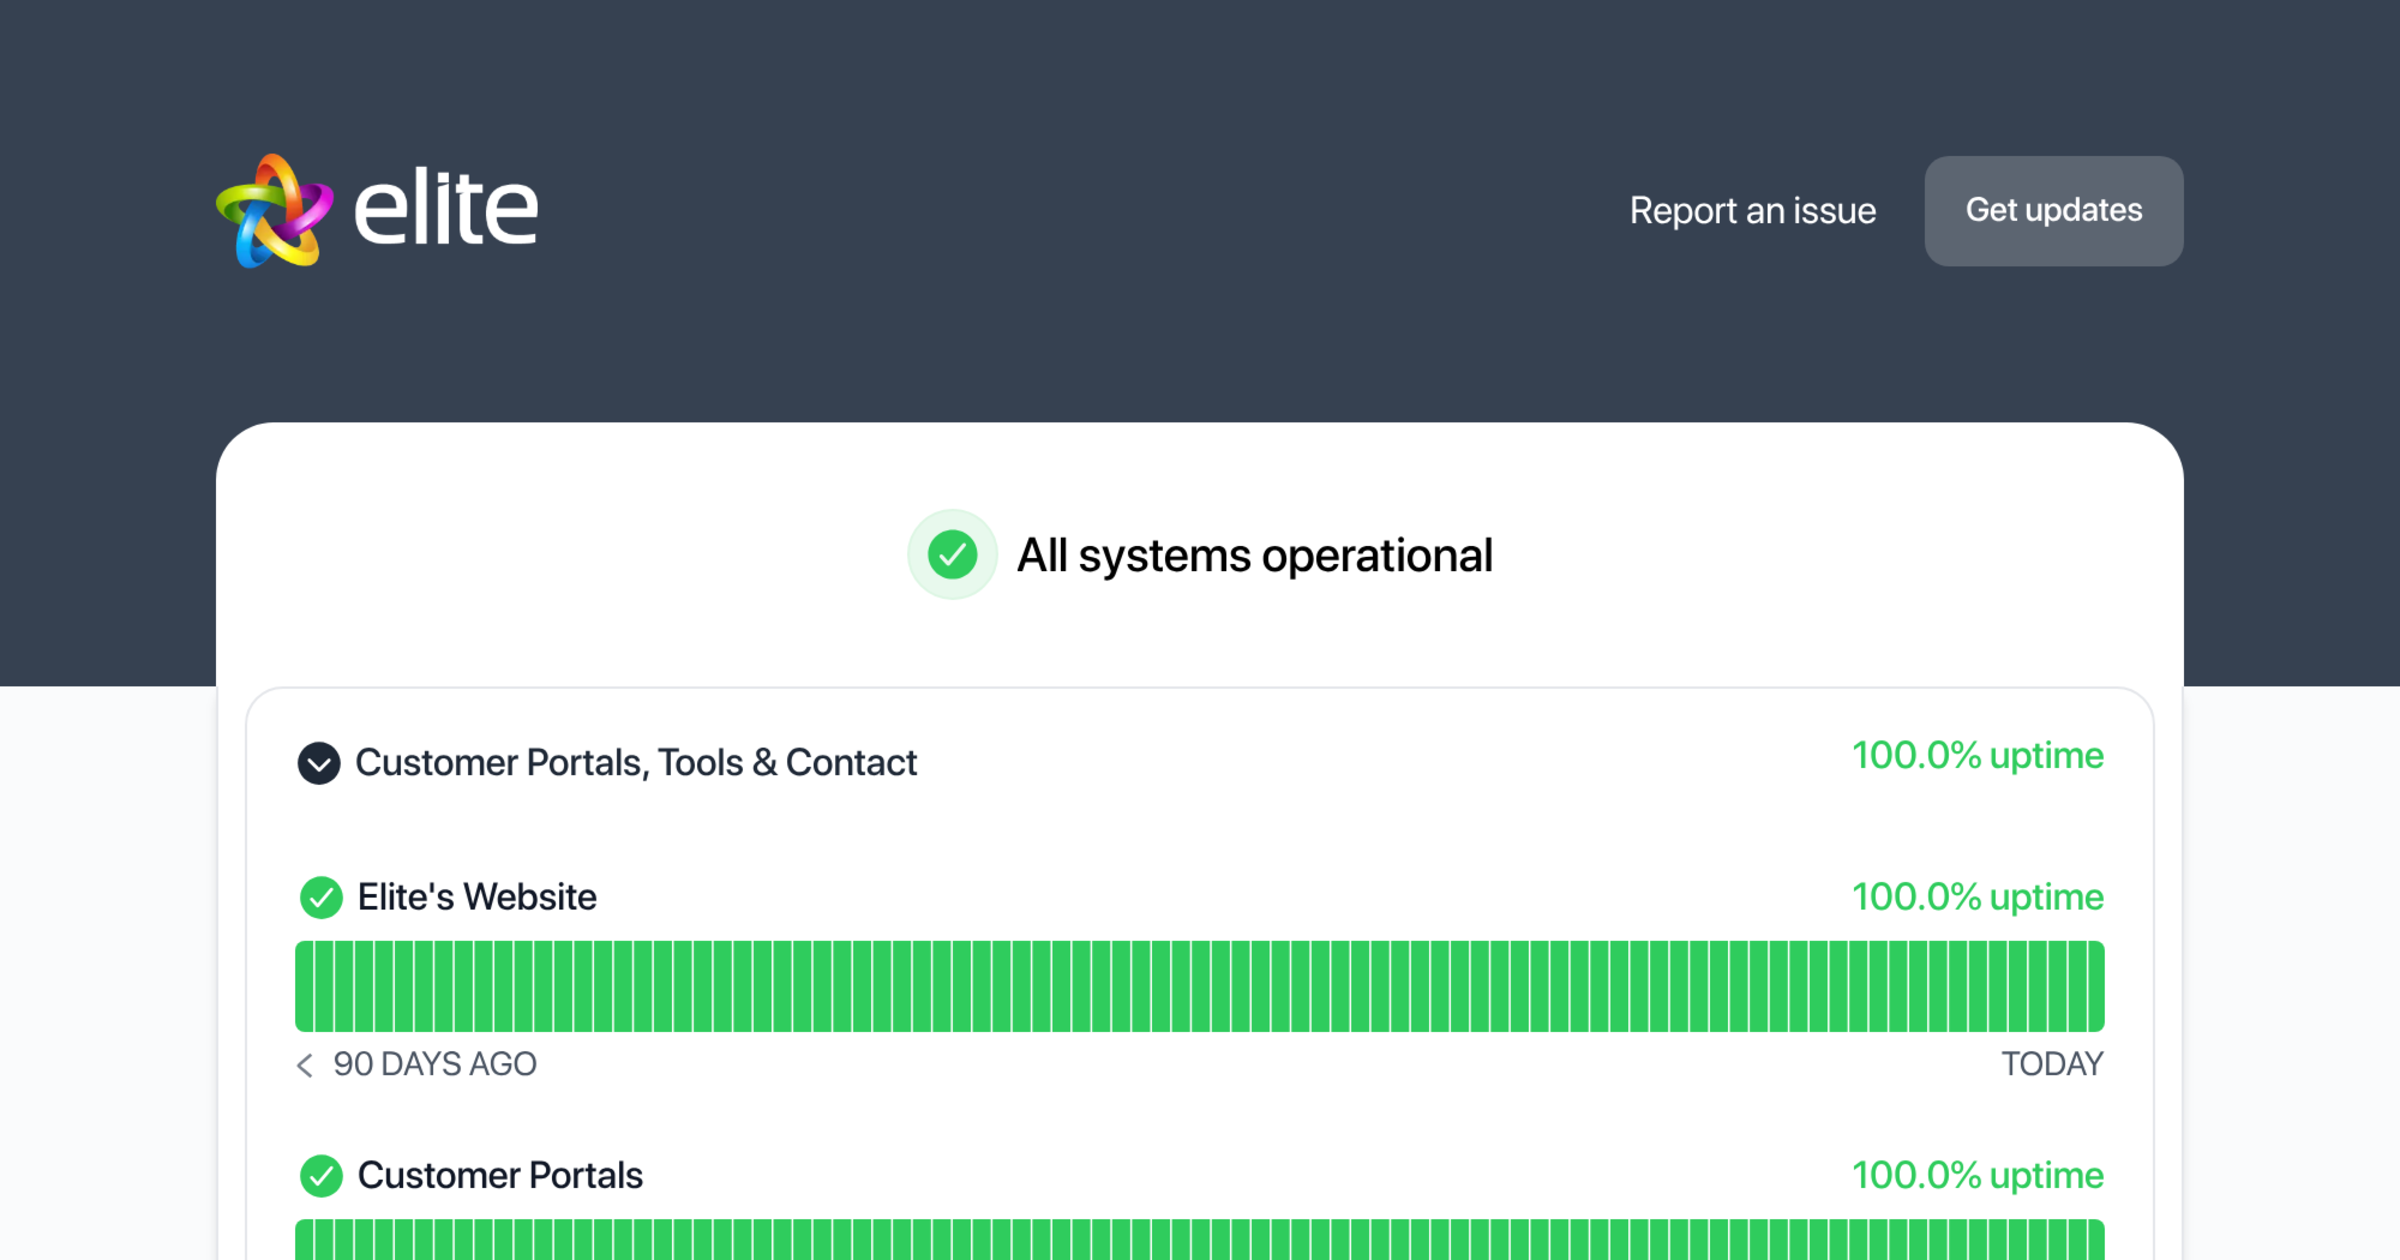Viewport: 2400px width, 1260px height.
Task: Click the Customer Portals 100.0% uptime value
Action: pos(1978,1176)
